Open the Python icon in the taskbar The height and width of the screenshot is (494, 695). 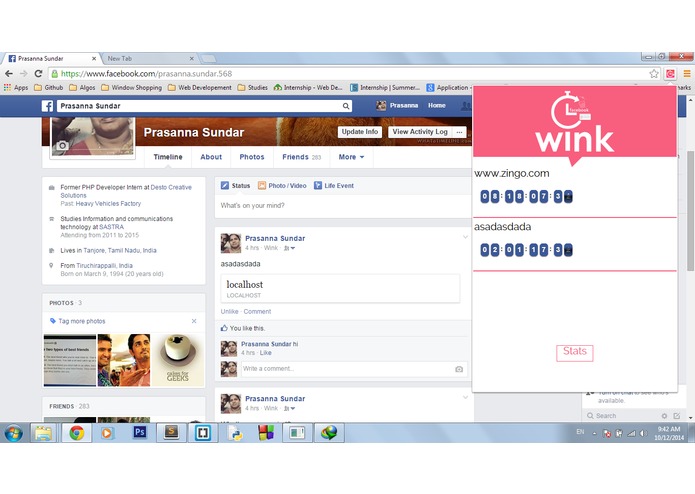[236, 433]
